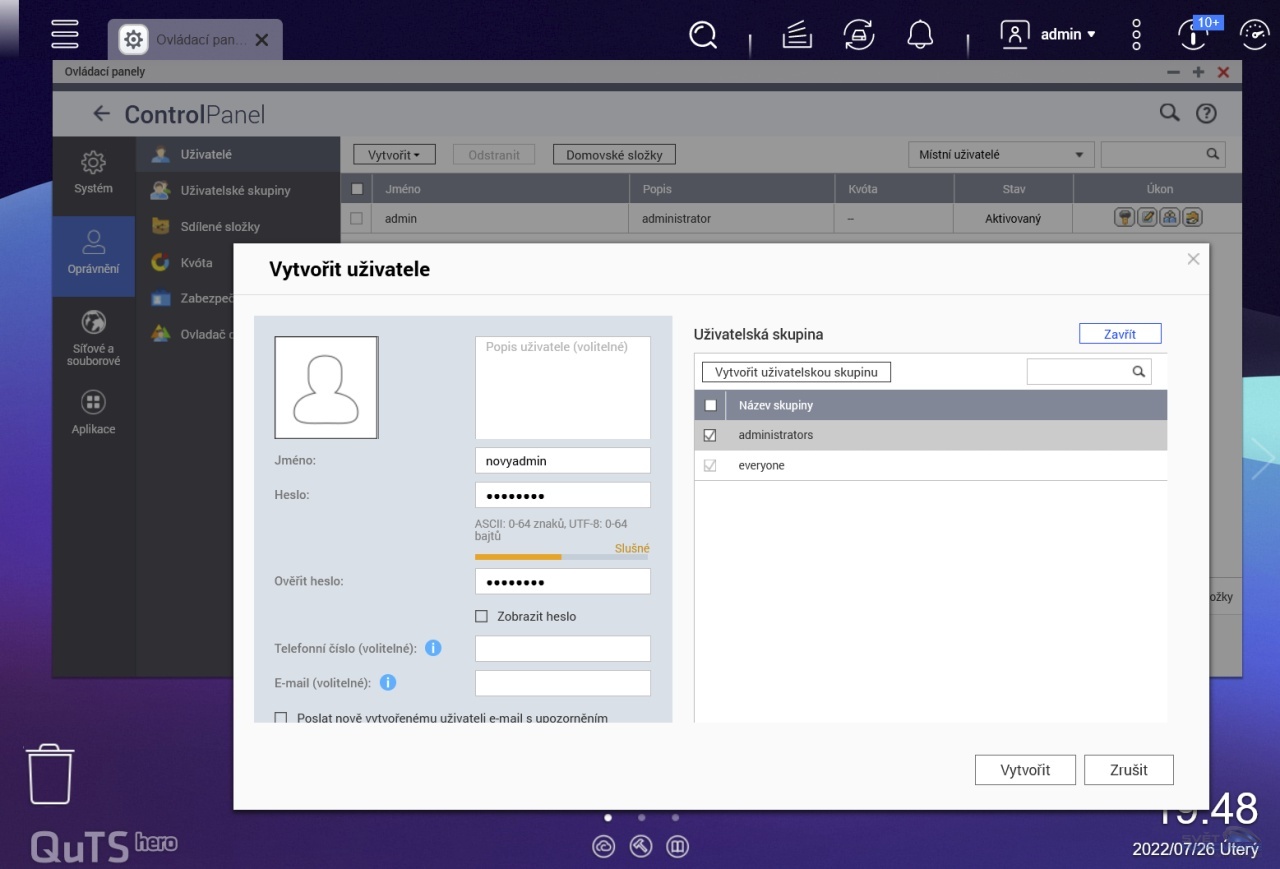Open the notification bell in the top bar

920,33
